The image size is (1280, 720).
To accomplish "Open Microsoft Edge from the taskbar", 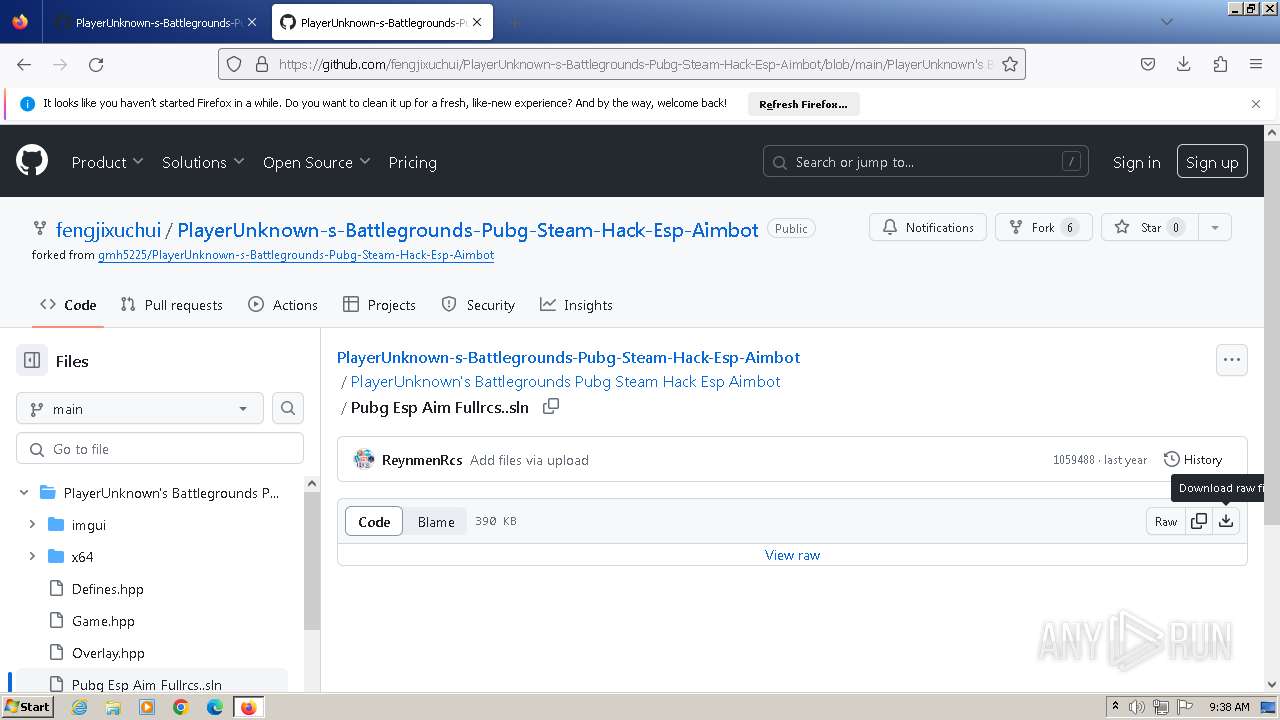I will (x=215, y=707).
